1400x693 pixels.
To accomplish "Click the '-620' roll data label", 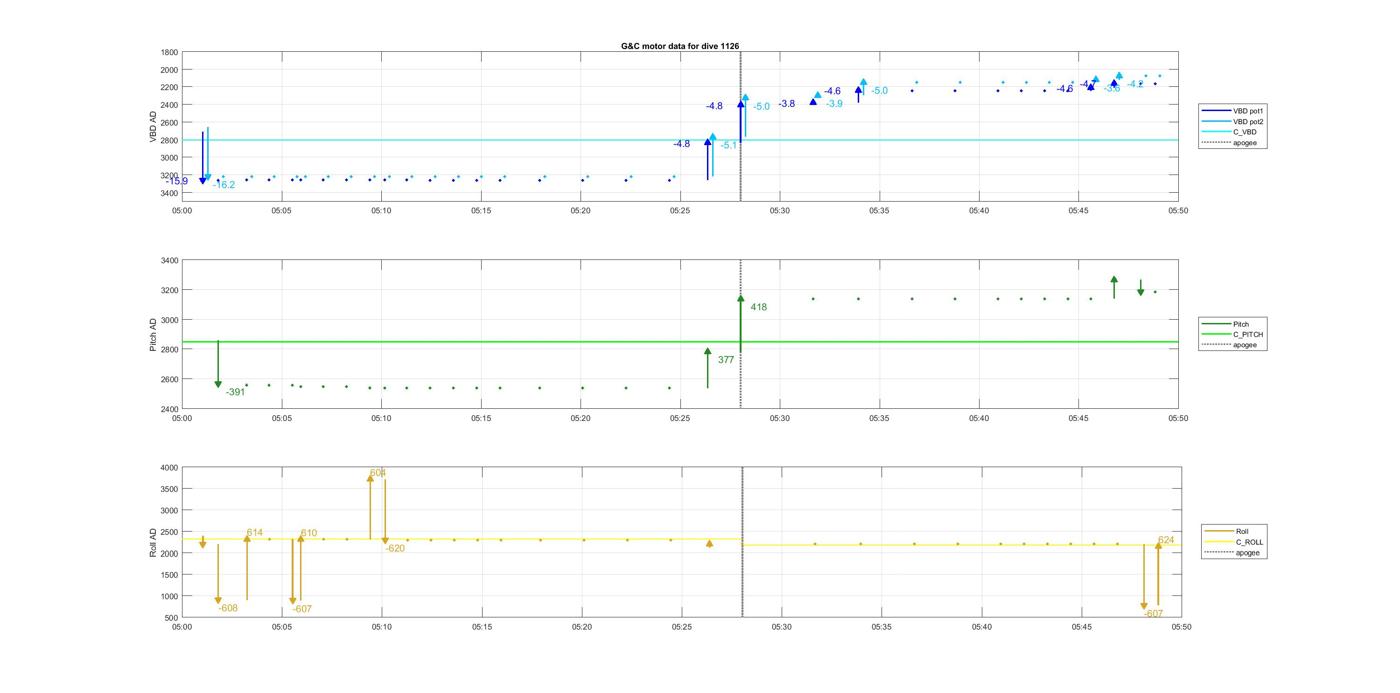I will pyautogui.click(x=396, y=548).
